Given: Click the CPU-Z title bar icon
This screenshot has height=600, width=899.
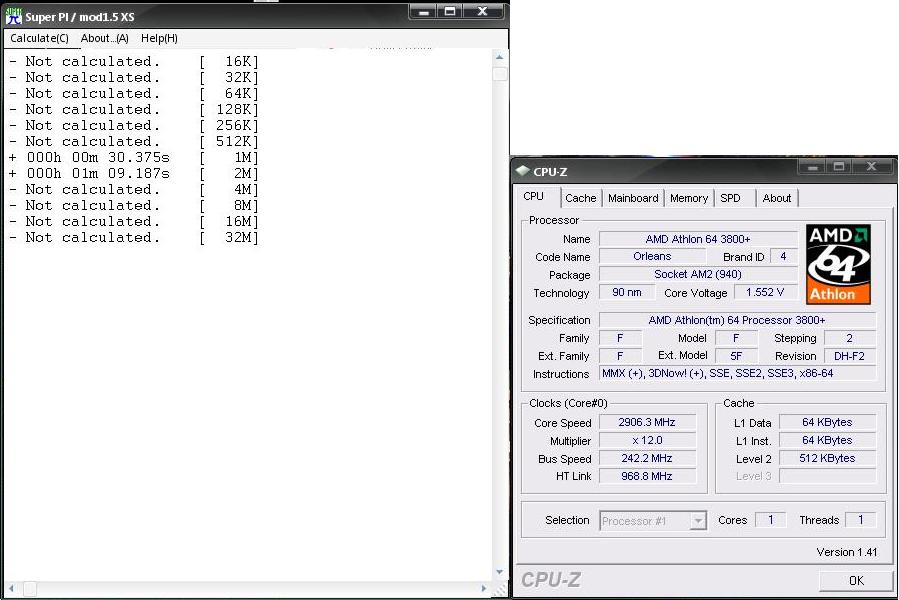Looking at the screenshot, I should pyautogui.click(x=522, y=170).
